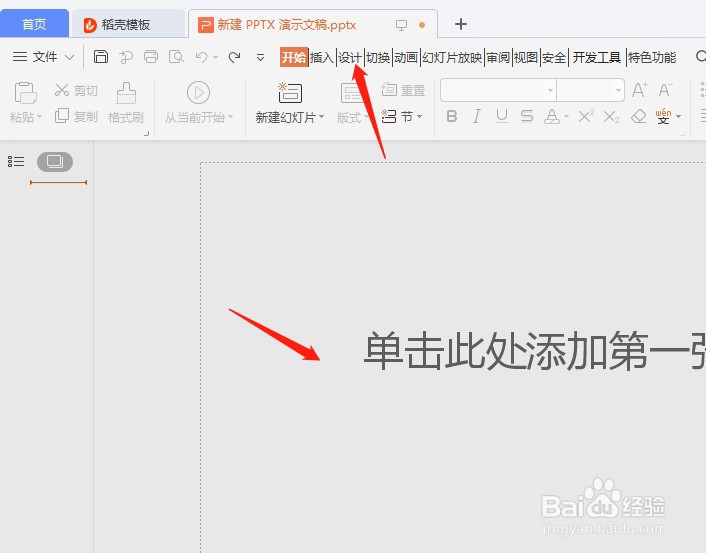
Task: Open font color dropdown arrow
Action: tap(566, 117)
